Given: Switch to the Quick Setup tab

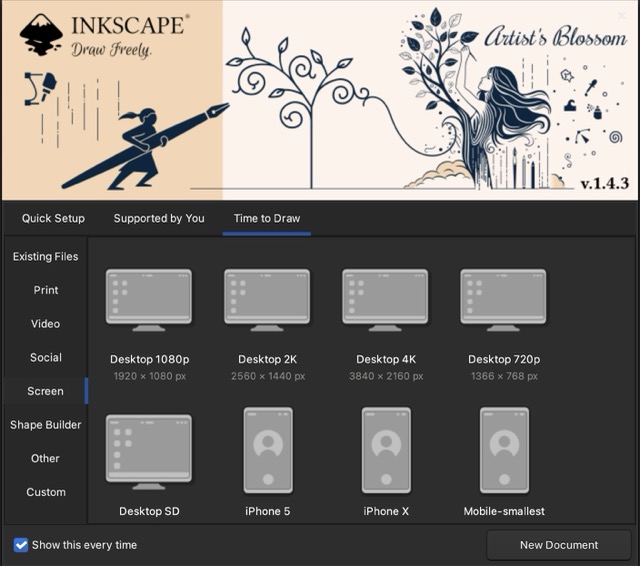Looking at the screenshot, I should tap(53, 218).
